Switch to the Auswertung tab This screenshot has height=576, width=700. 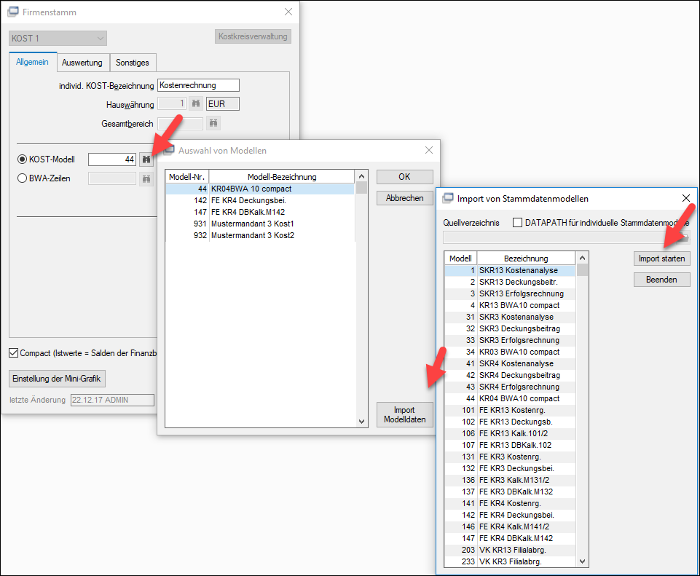[x=82, y=63]
